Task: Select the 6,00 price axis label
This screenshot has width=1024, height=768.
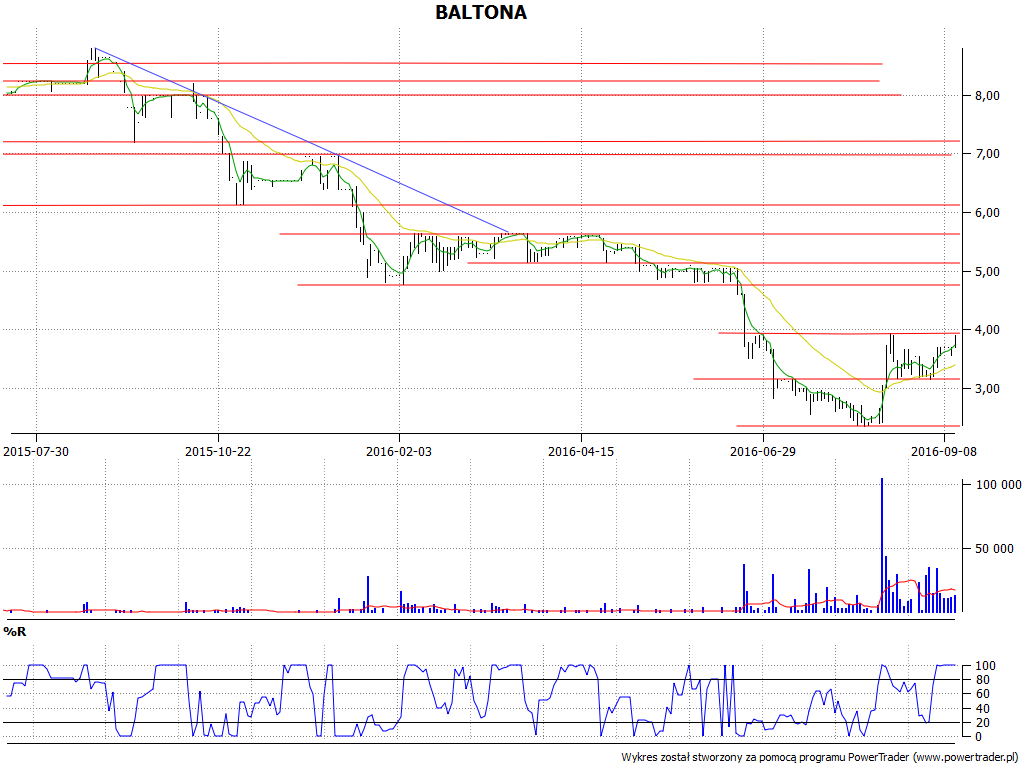Action: 987,212
